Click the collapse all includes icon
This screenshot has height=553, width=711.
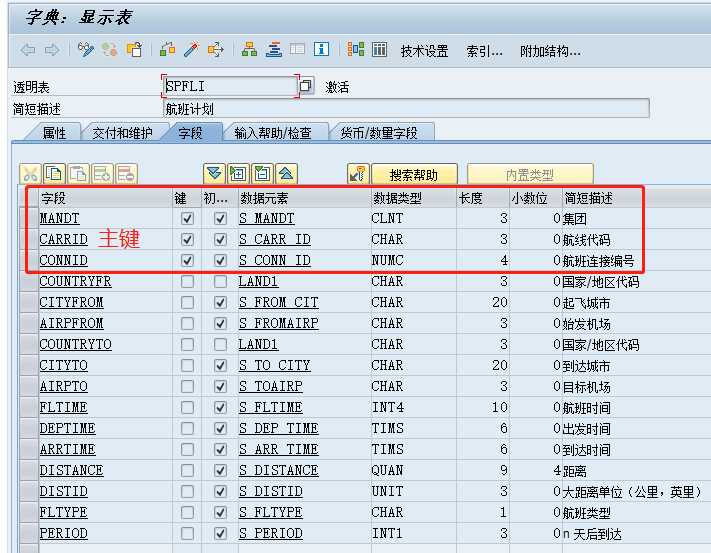pyautogui.click(x=286, y=174)
